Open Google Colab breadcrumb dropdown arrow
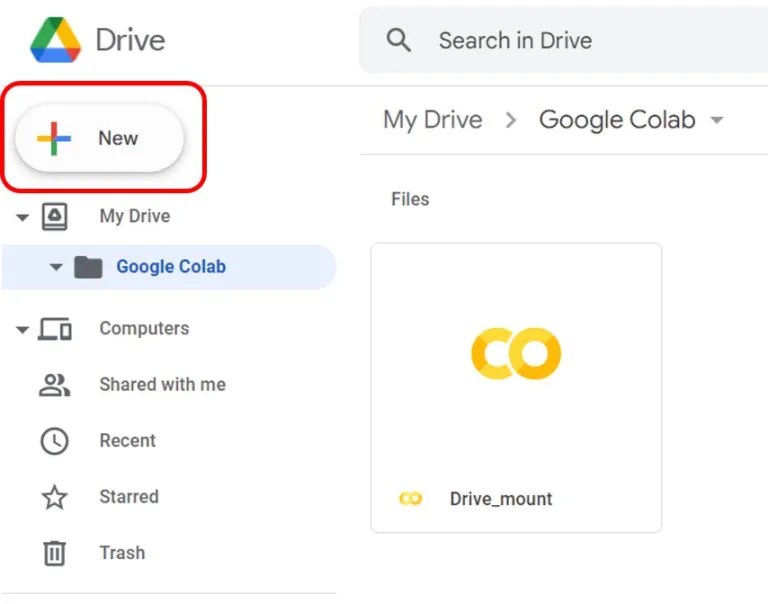This screenshot has height=604, width=768. point(717,120)
